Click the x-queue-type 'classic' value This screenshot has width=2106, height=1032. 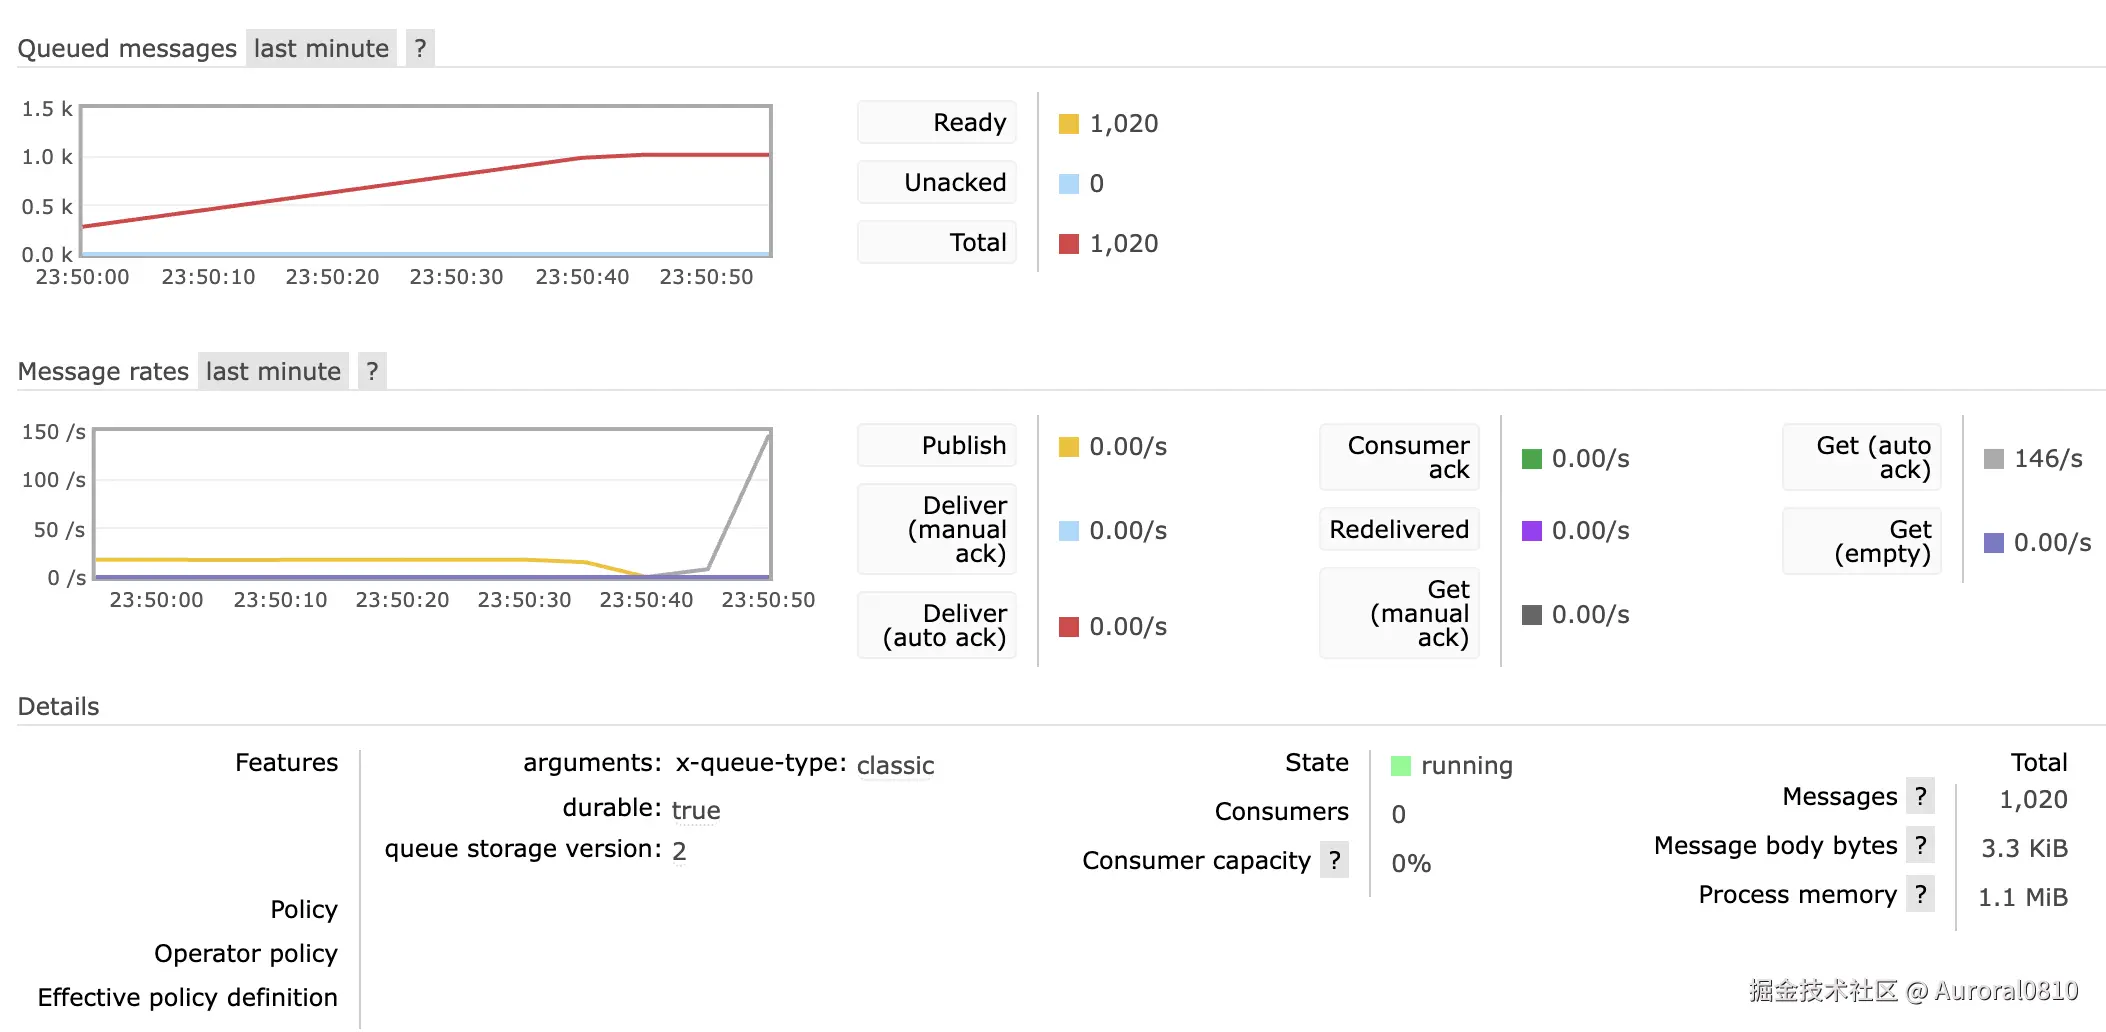tap(895, 766)
